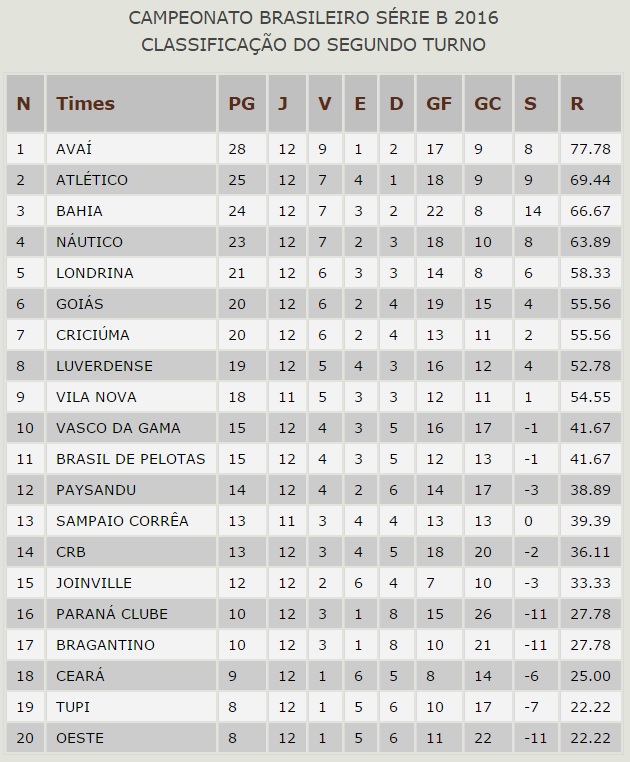The height and width of the screenshot is (762, 630).
Task: Click the 'PG' points column header
Action: pos(241,103)
